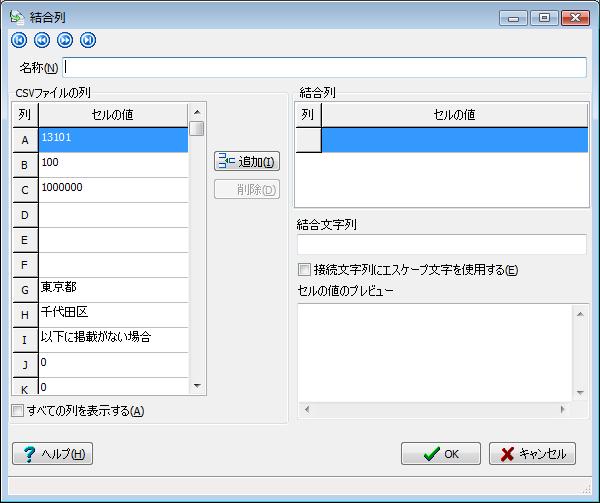Image resolution: width=600 pixels, height=503 pixels.
Task: Select row G with value 東京都
Action: tap(112, 290)
